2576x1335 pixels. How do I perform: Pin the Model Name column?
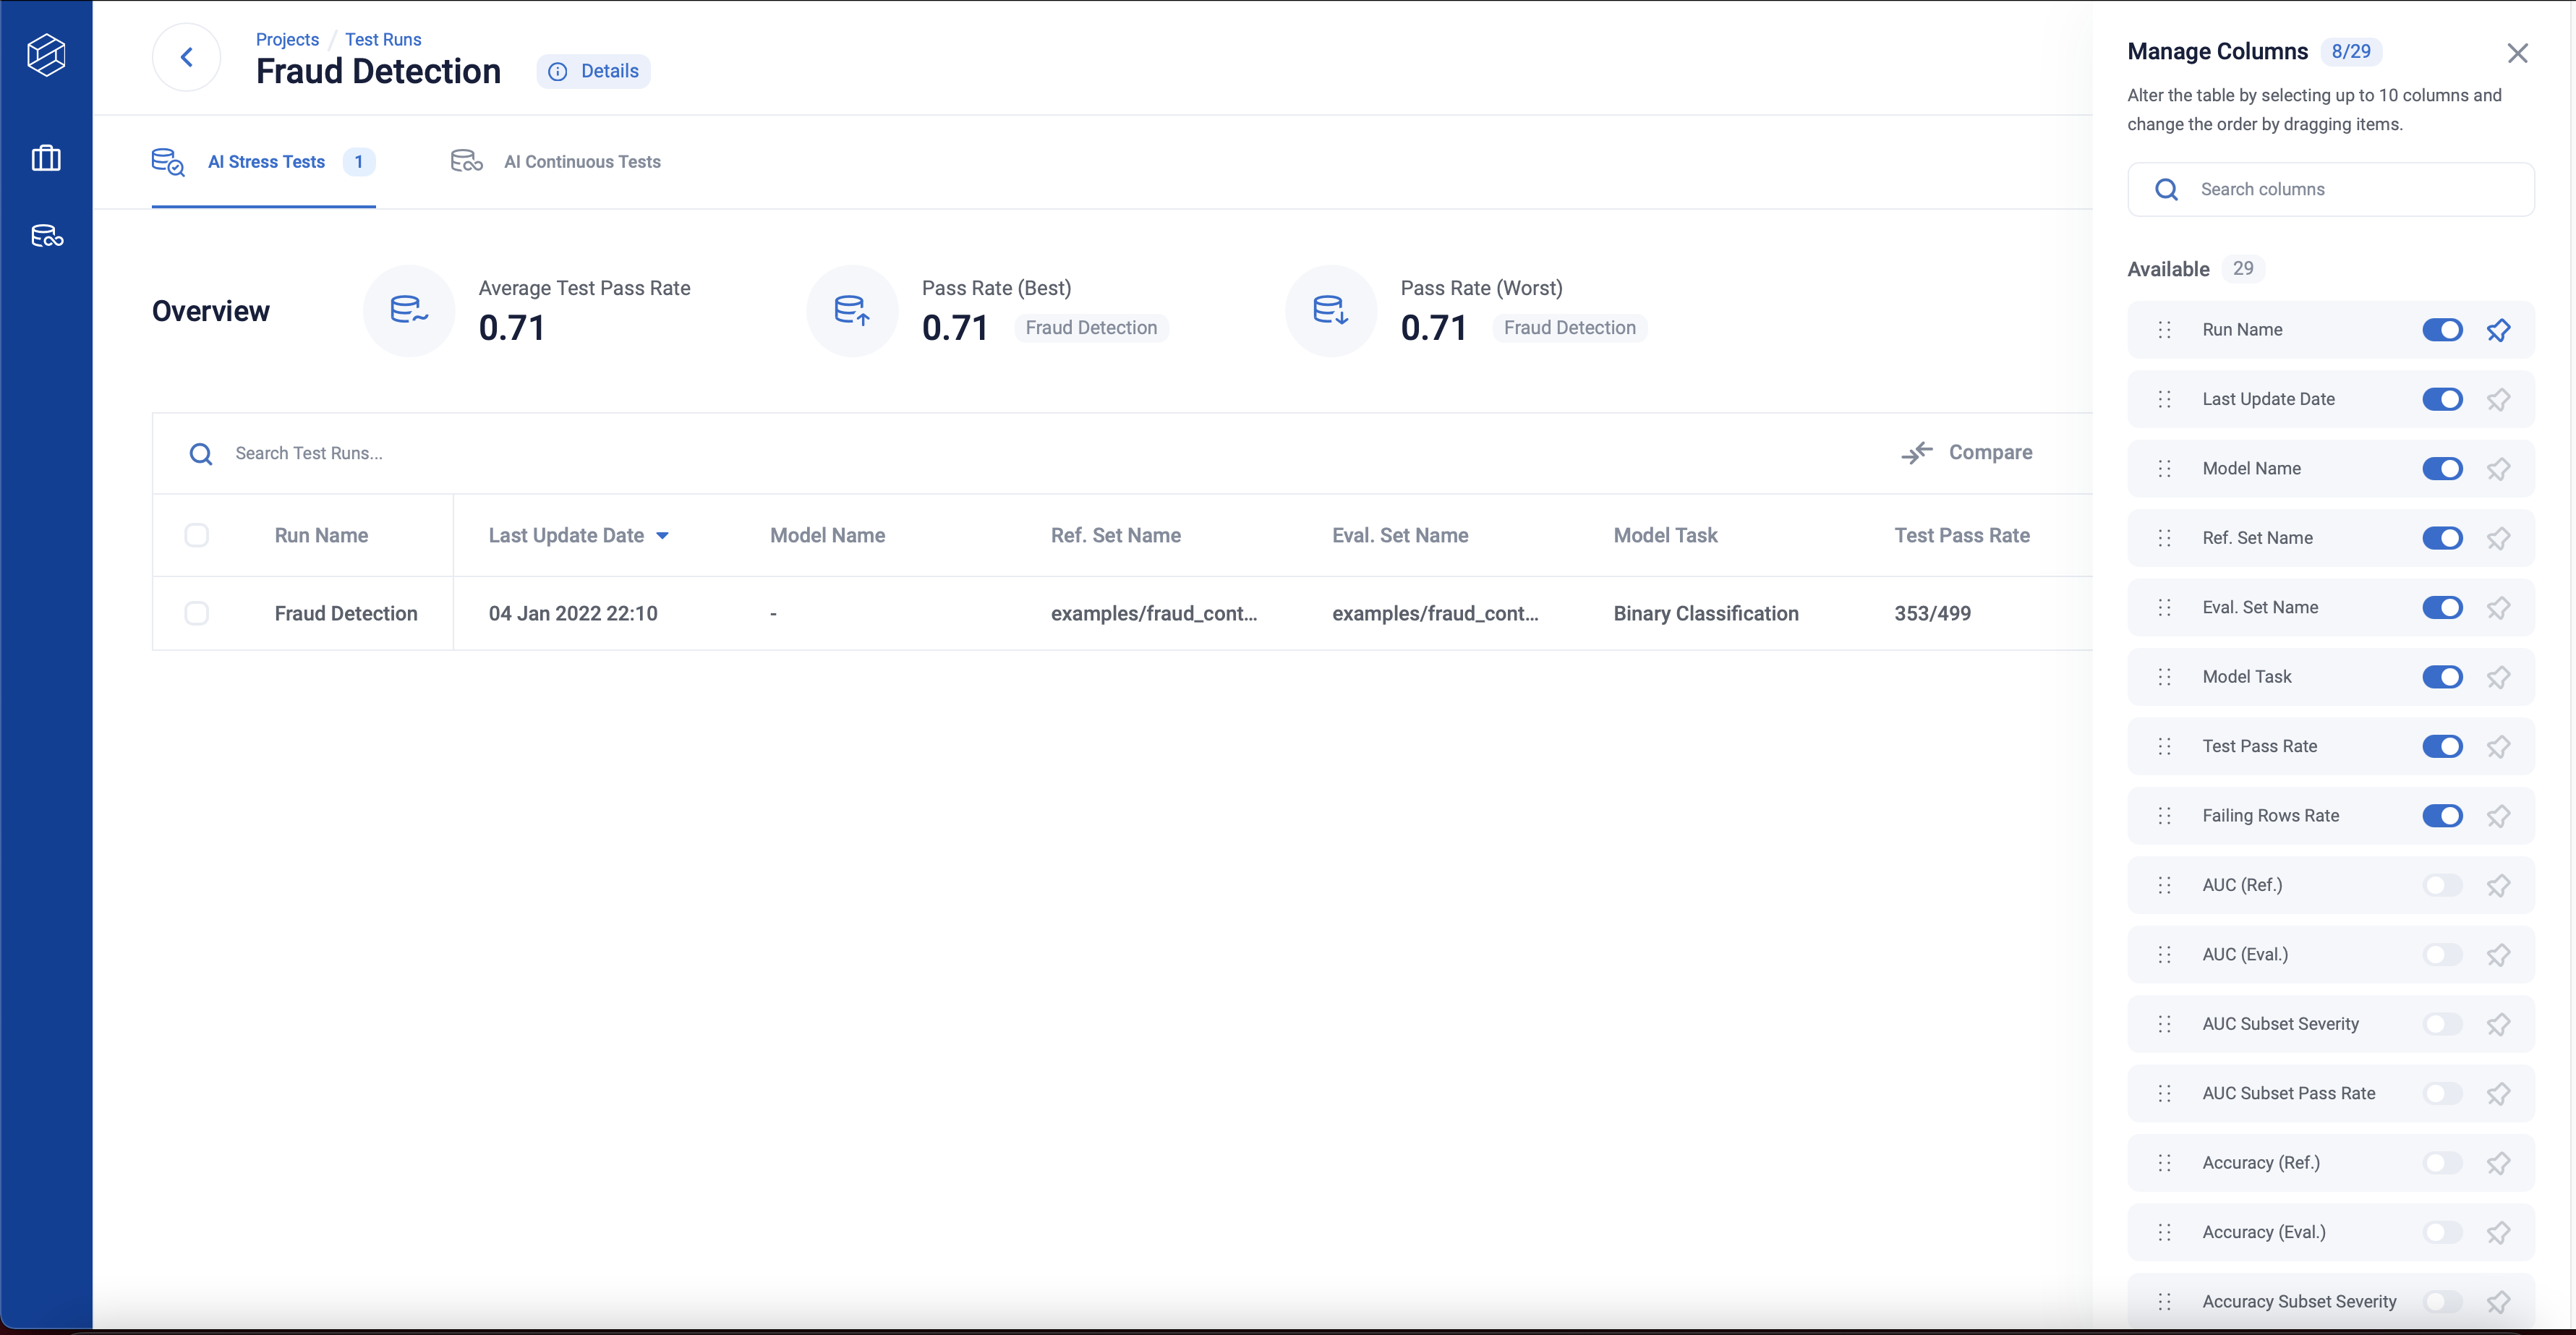coord(2498,469)
